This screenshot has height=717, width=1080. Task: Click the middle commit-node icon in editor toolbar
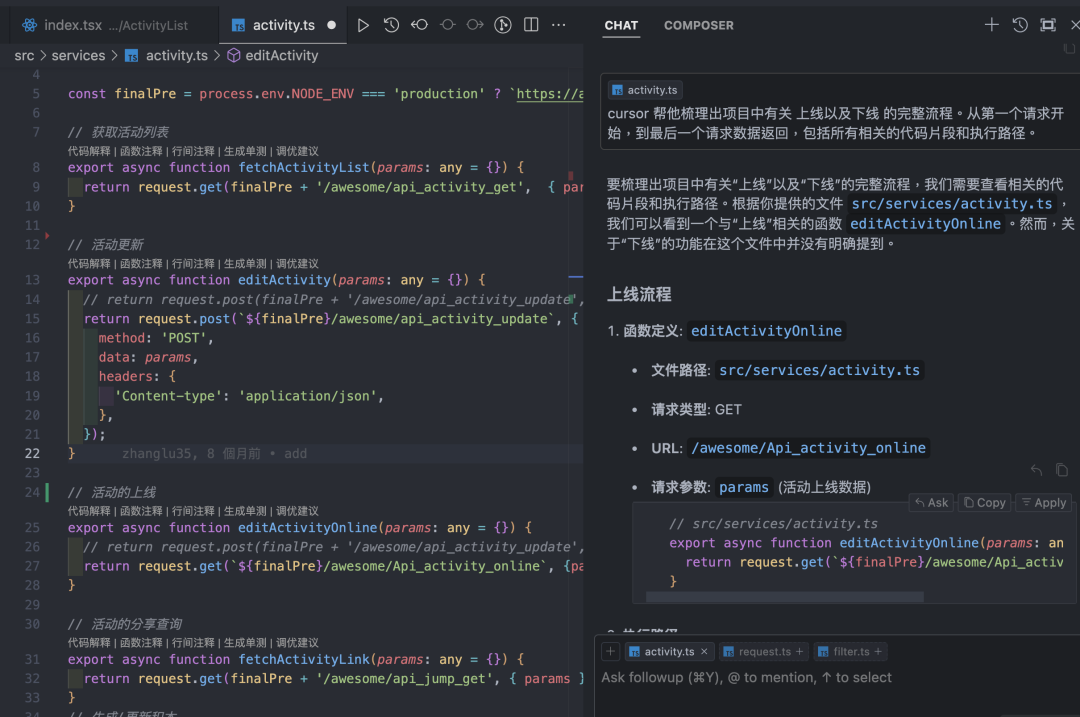(x=448, y=25)
